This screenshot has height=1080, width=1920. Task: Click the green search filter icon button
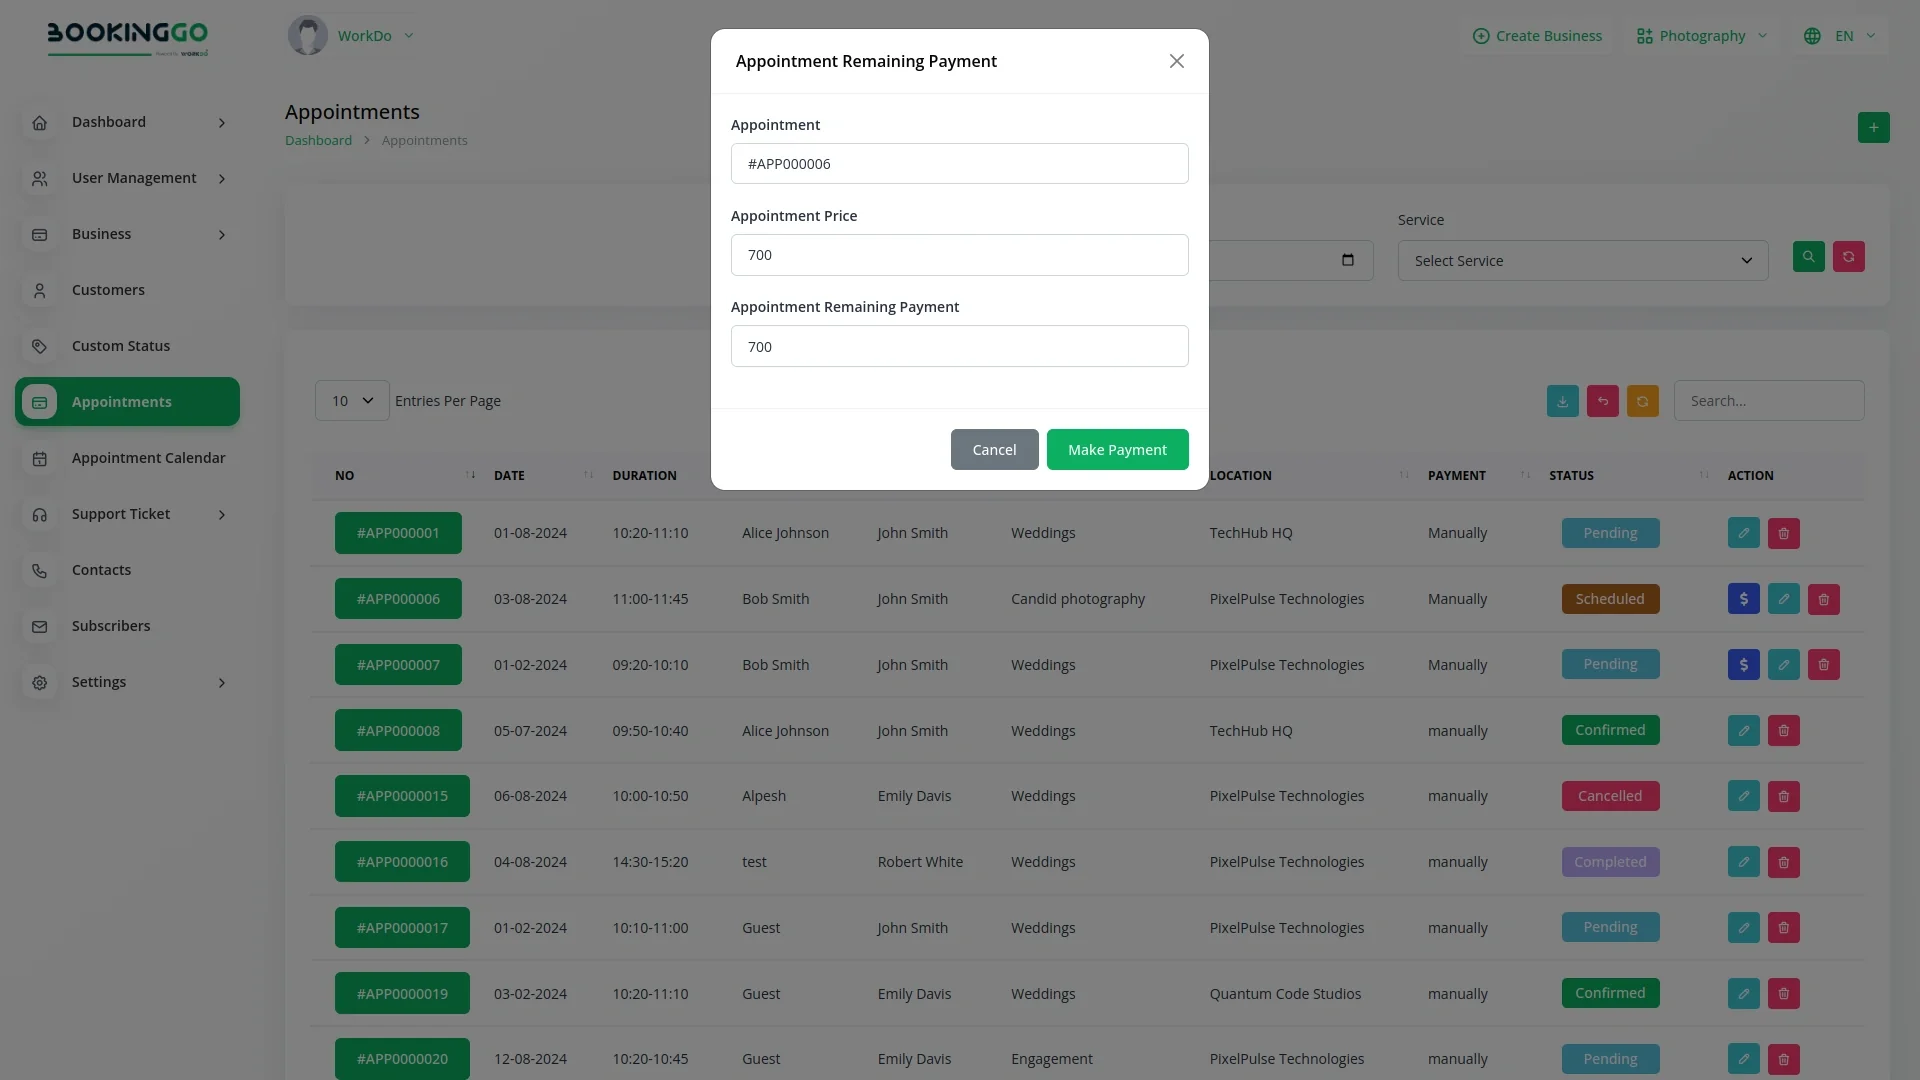click(1808, 257)
